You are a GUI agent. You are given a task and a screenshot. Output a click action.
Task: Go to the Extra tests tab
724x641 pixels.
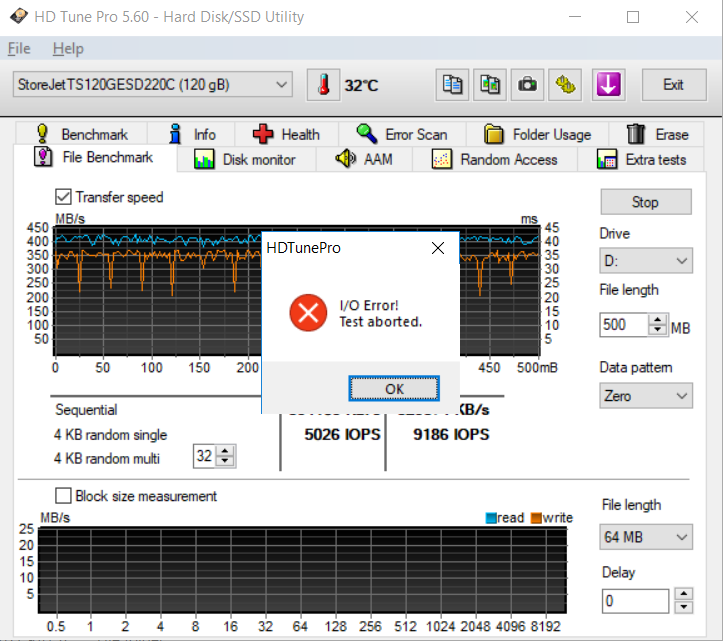point(641,160)
